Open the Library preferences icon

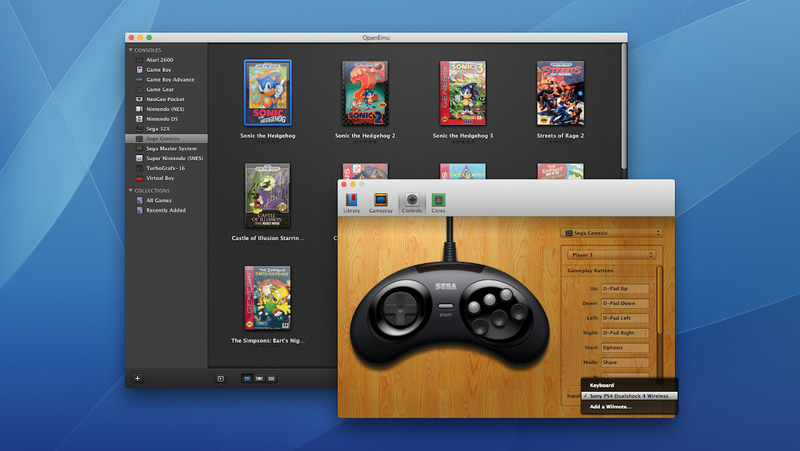[x=352, y=203]
